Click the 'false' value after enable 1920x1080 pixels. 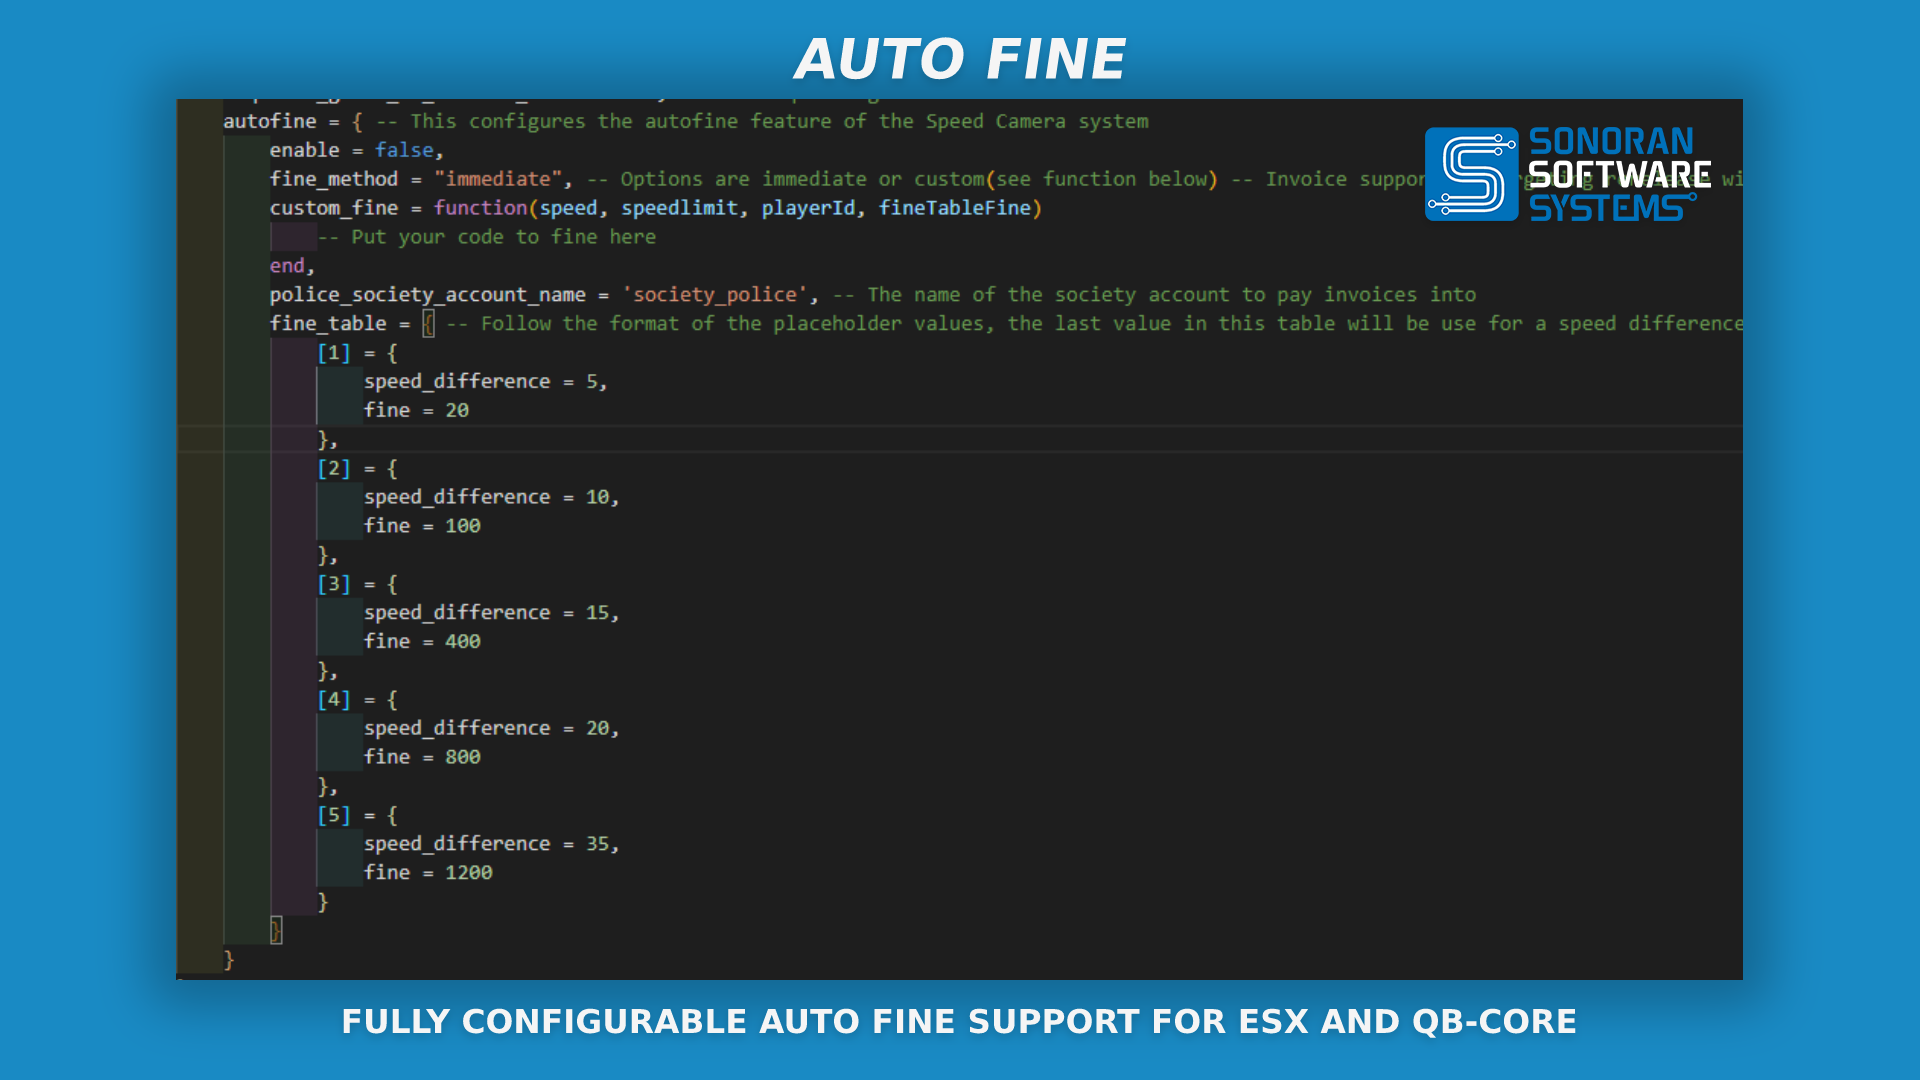pos(404,150)
